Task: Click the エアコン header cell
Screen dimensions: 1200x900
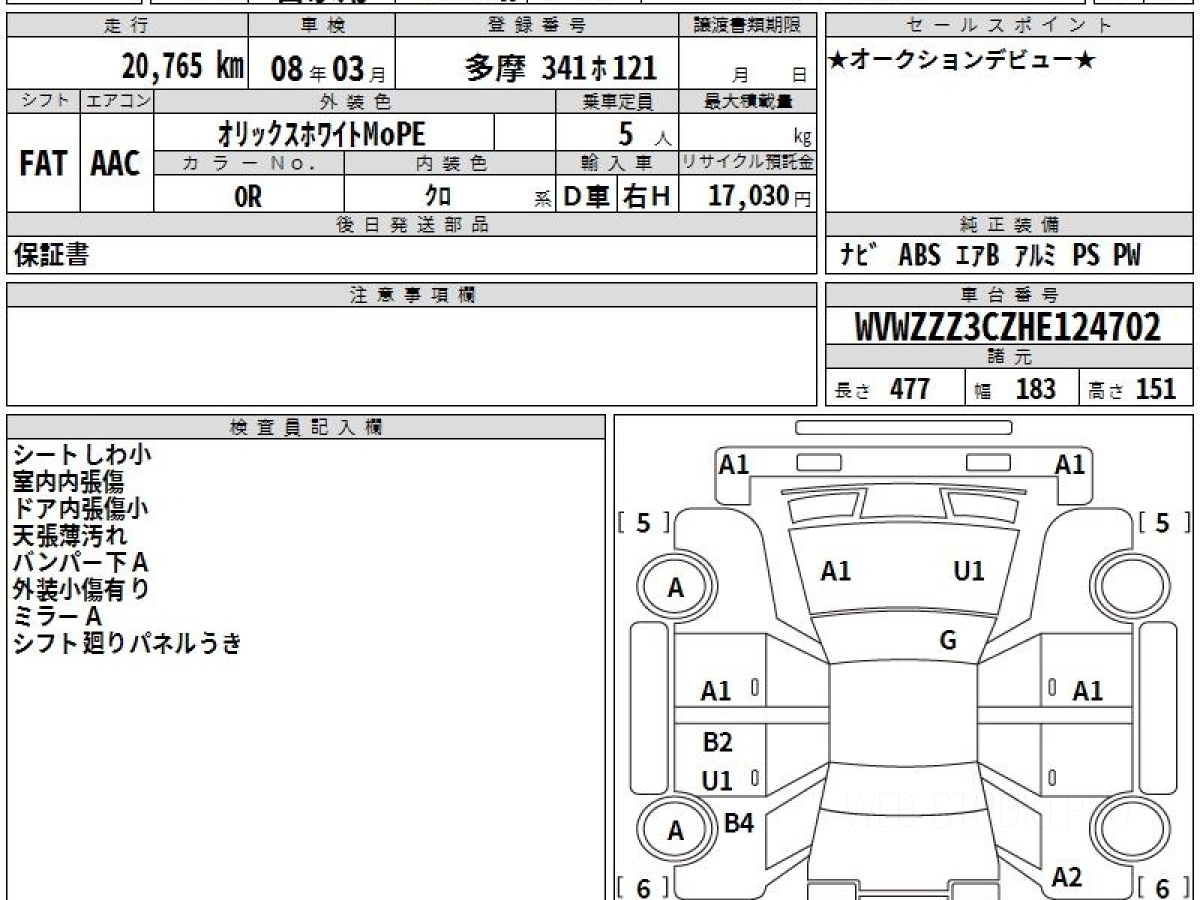Action: (x=117, y=101)
